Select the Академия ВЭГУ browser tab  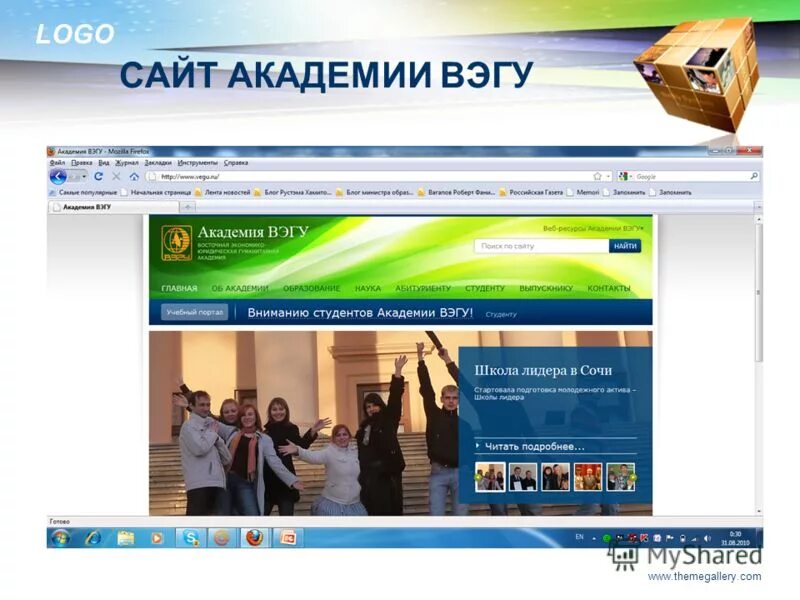[114, 207]
